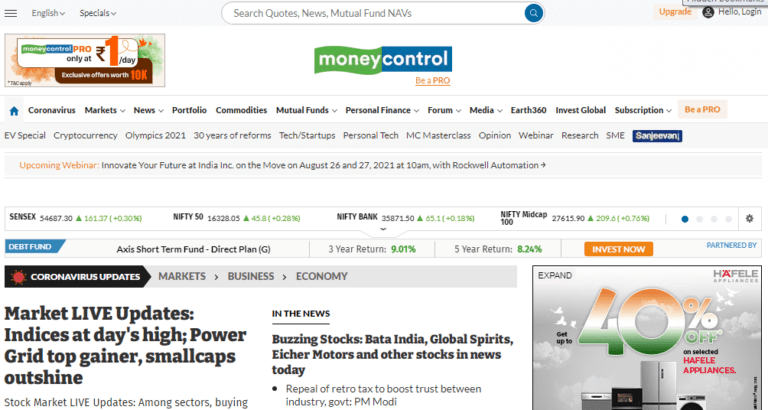
Task: Click the Coronavirus Updates virus icon
Action: pyautogui.click(x=18, y=277)
